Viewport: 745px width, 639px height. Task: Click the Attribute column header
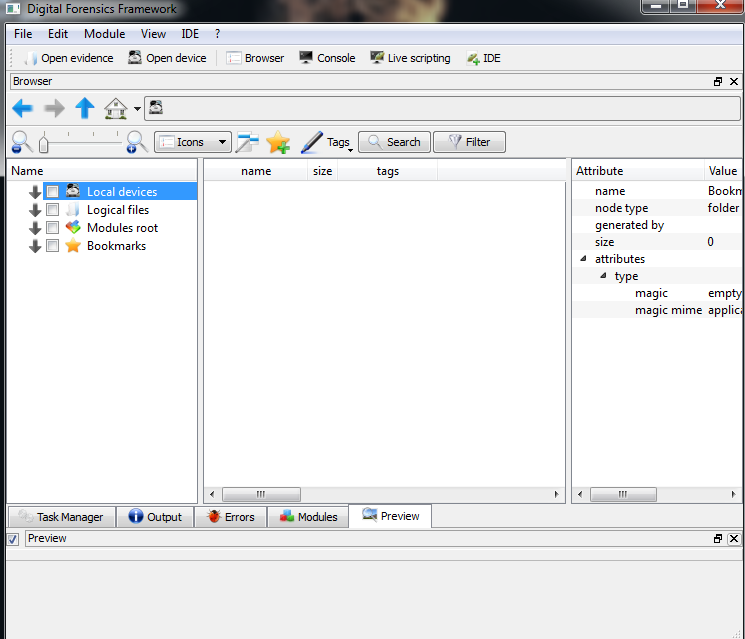(638, 171)
